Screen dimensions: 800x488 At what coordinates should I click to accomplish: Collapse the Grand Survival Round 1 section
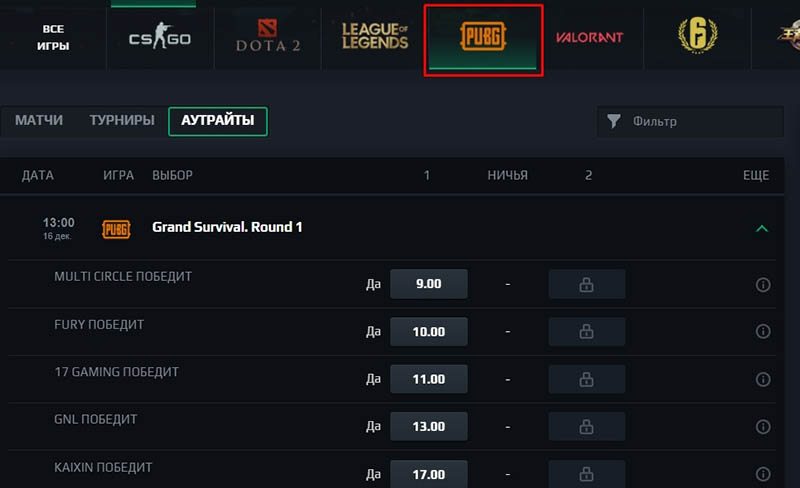[x=762, y=228]
